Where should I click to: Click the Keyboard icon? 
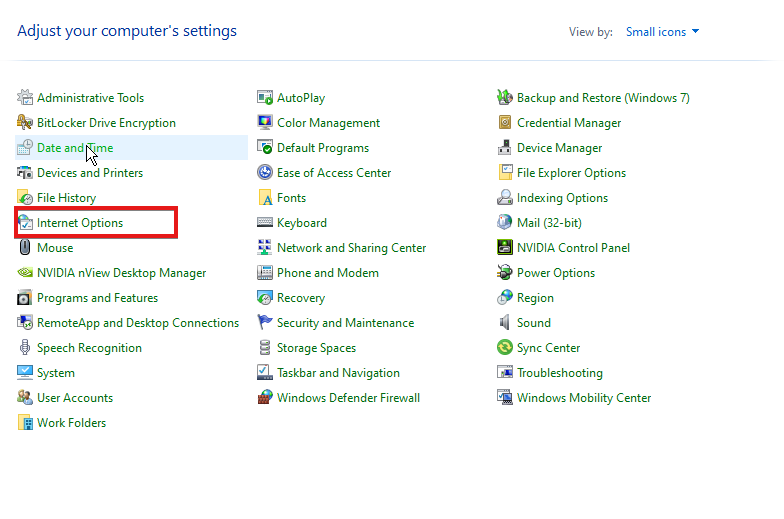pos(264,222)
